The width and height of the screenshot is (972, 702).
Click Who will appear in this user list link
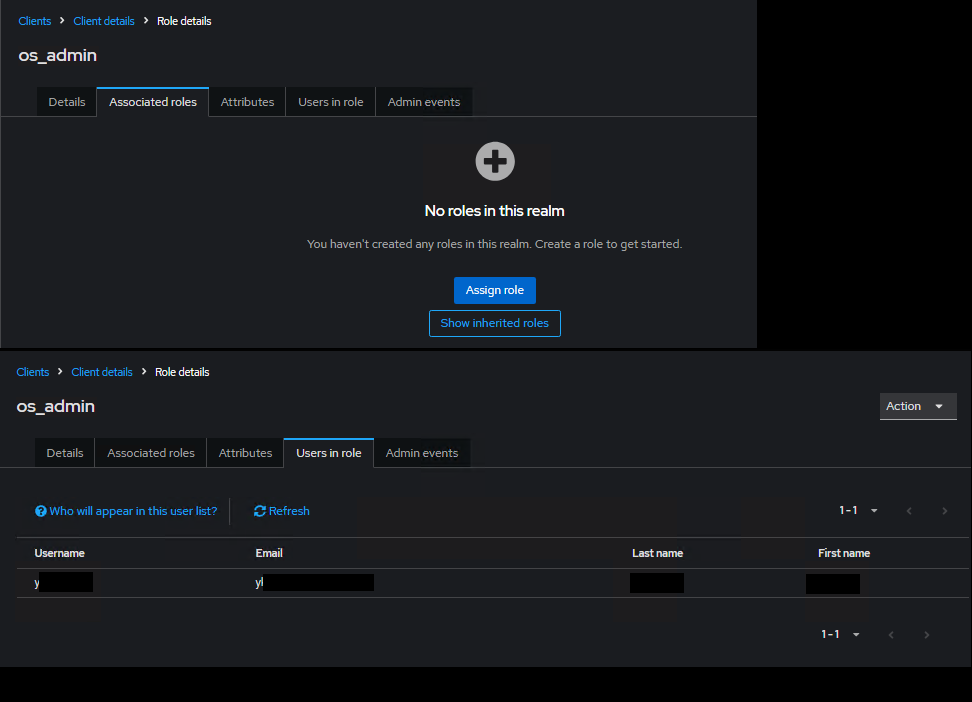click(133, 511)
